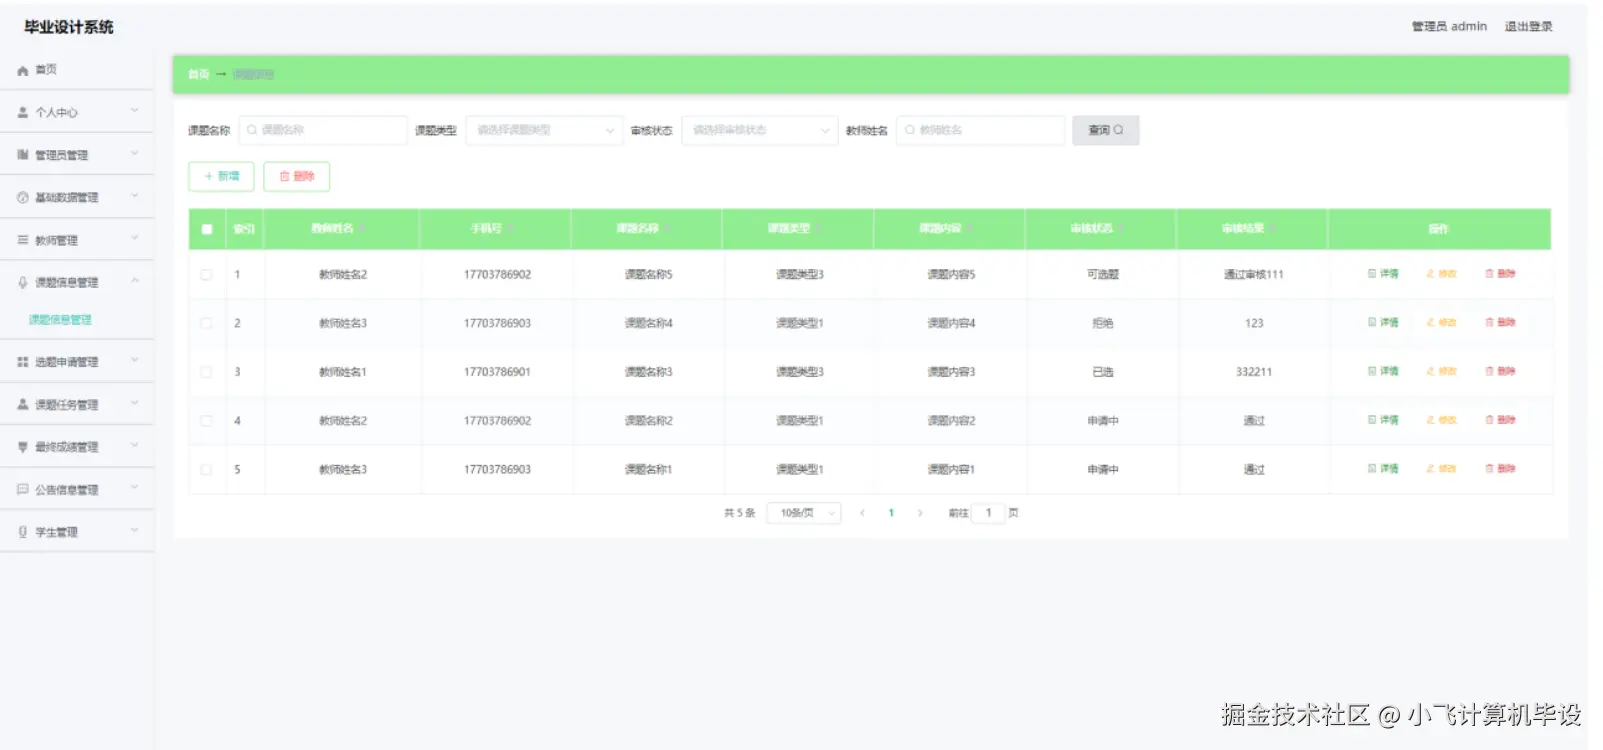Viewport: 1603px width, 750px height.
Task: Toggle select-all checkbox in table header
Action: (x=207, y=229)
